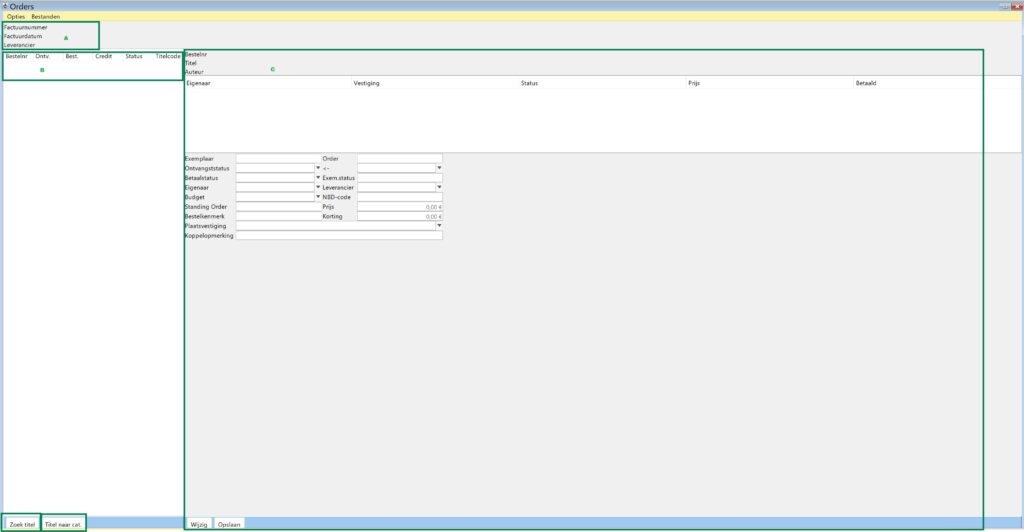Focus the Order text field
This screenshot has height=532, width=1024.
coord(399,158)
